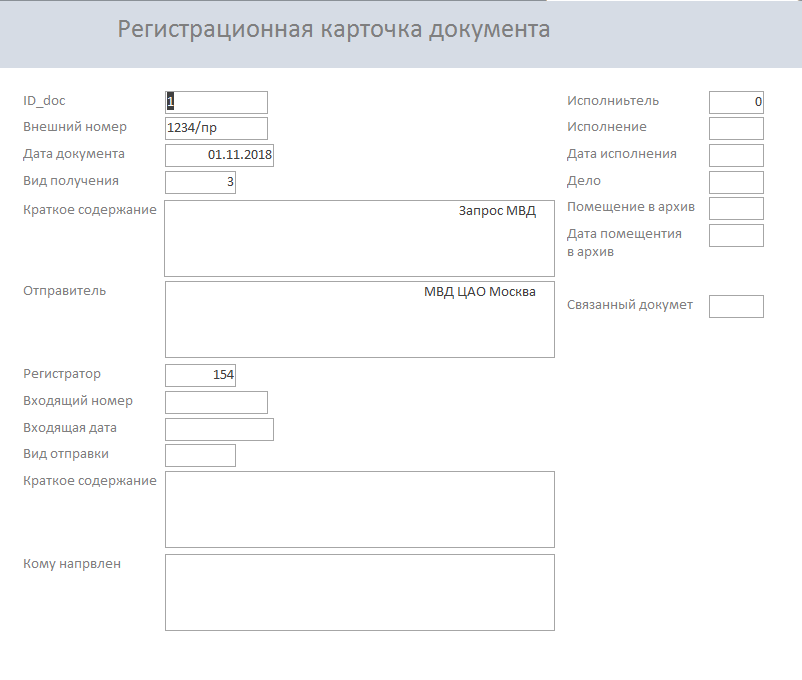
Task: Click the Входящая дата label
Action: click(x=70, y=428)
